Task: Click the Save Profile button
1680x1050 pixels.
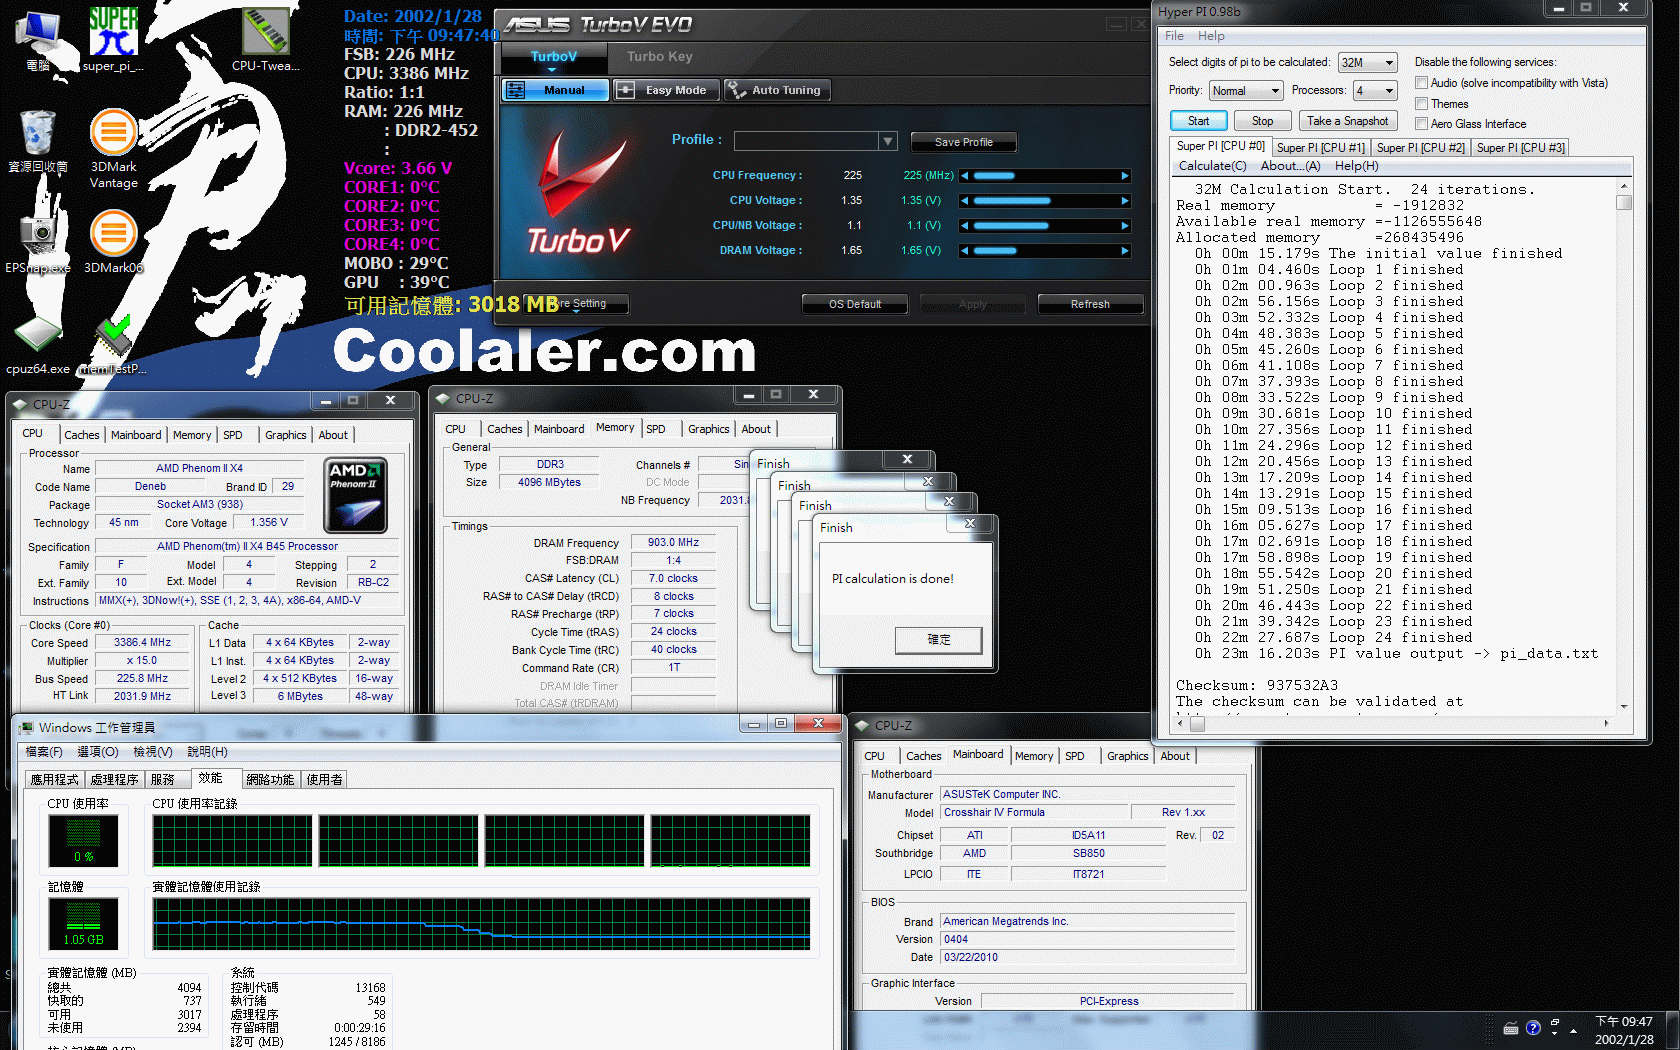Action: [963, 142]
